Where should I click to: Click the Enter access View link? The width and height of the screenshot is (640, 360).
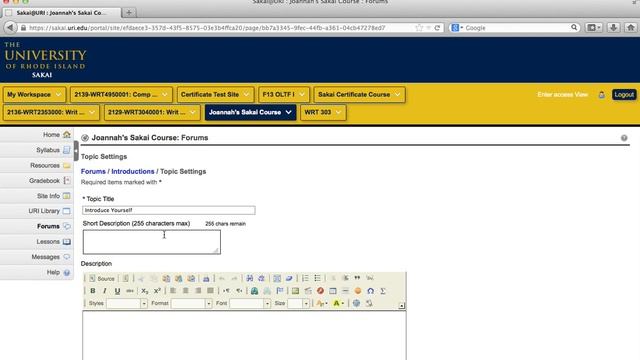click(x=562, y=95)
